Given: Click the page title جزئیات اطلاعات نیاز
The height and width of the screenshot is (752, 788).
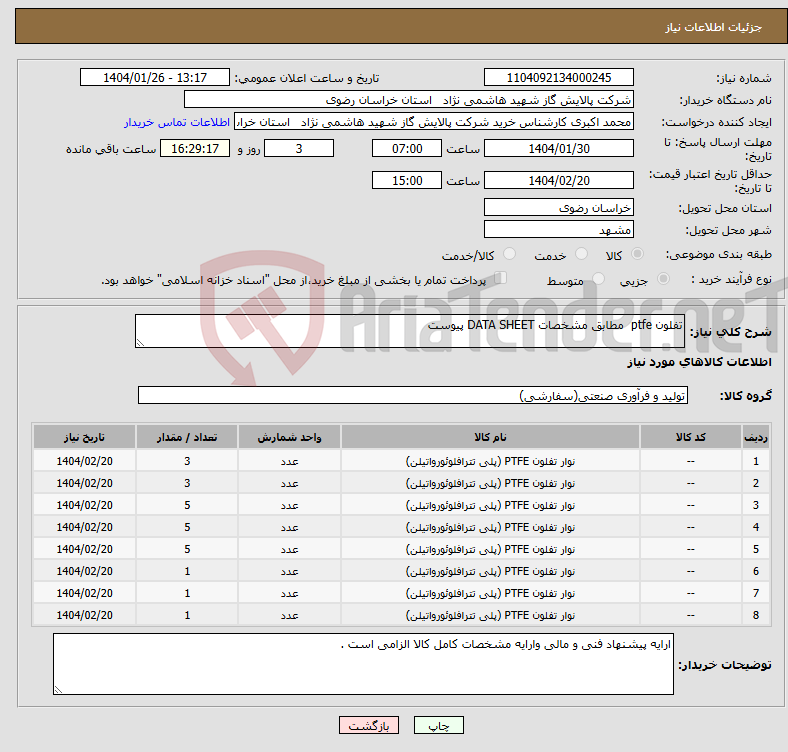Looking at the screenshot, I should pyautogui.click(x=714, y=27).
